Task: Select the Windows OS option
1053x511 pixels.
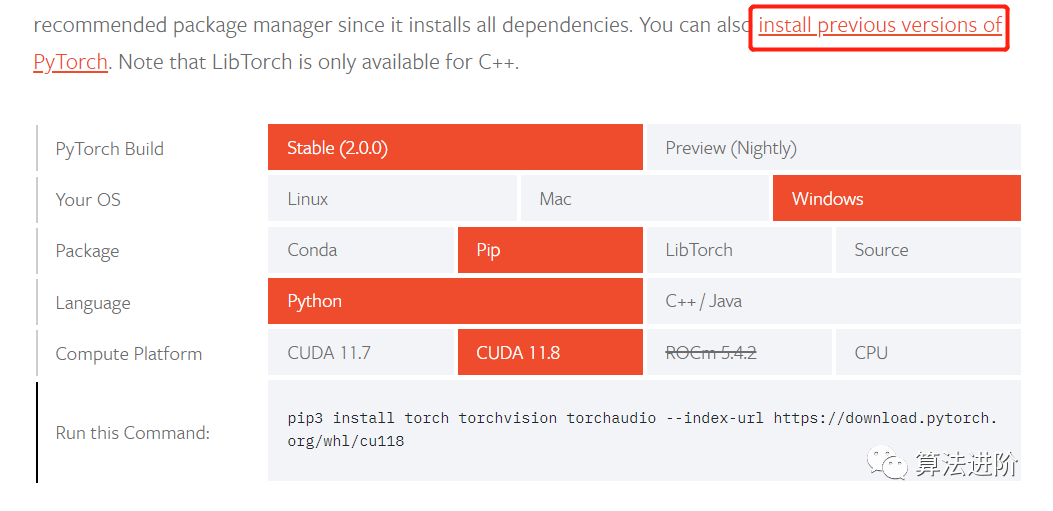Action: pos(896,199)
